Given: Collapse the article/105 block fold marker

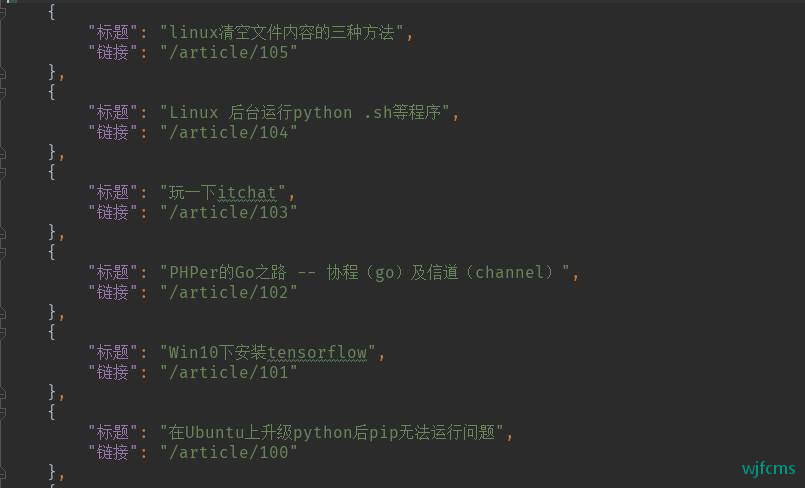Looking at the screenshot, I should tap(2, 12).
